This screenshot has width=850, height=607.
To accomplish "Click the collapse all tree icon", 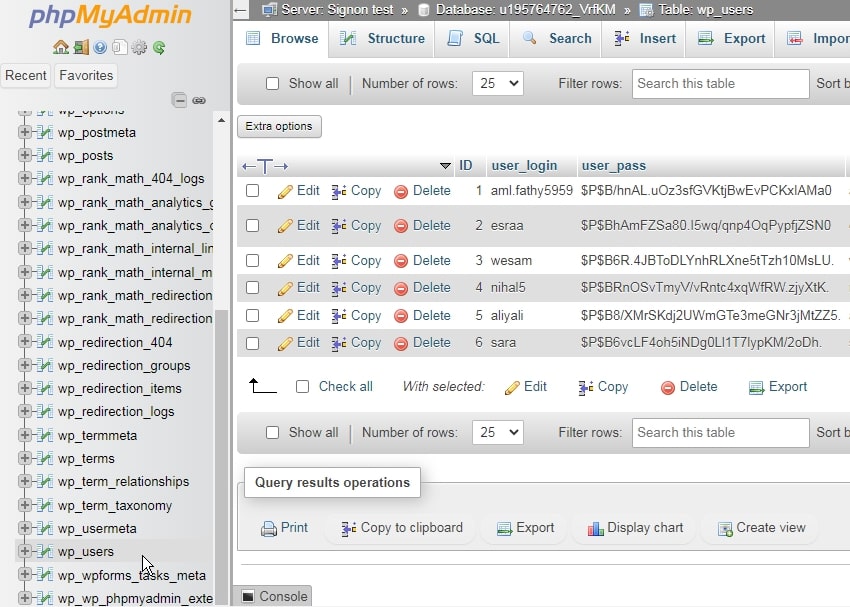I will [x=179, y=100].
